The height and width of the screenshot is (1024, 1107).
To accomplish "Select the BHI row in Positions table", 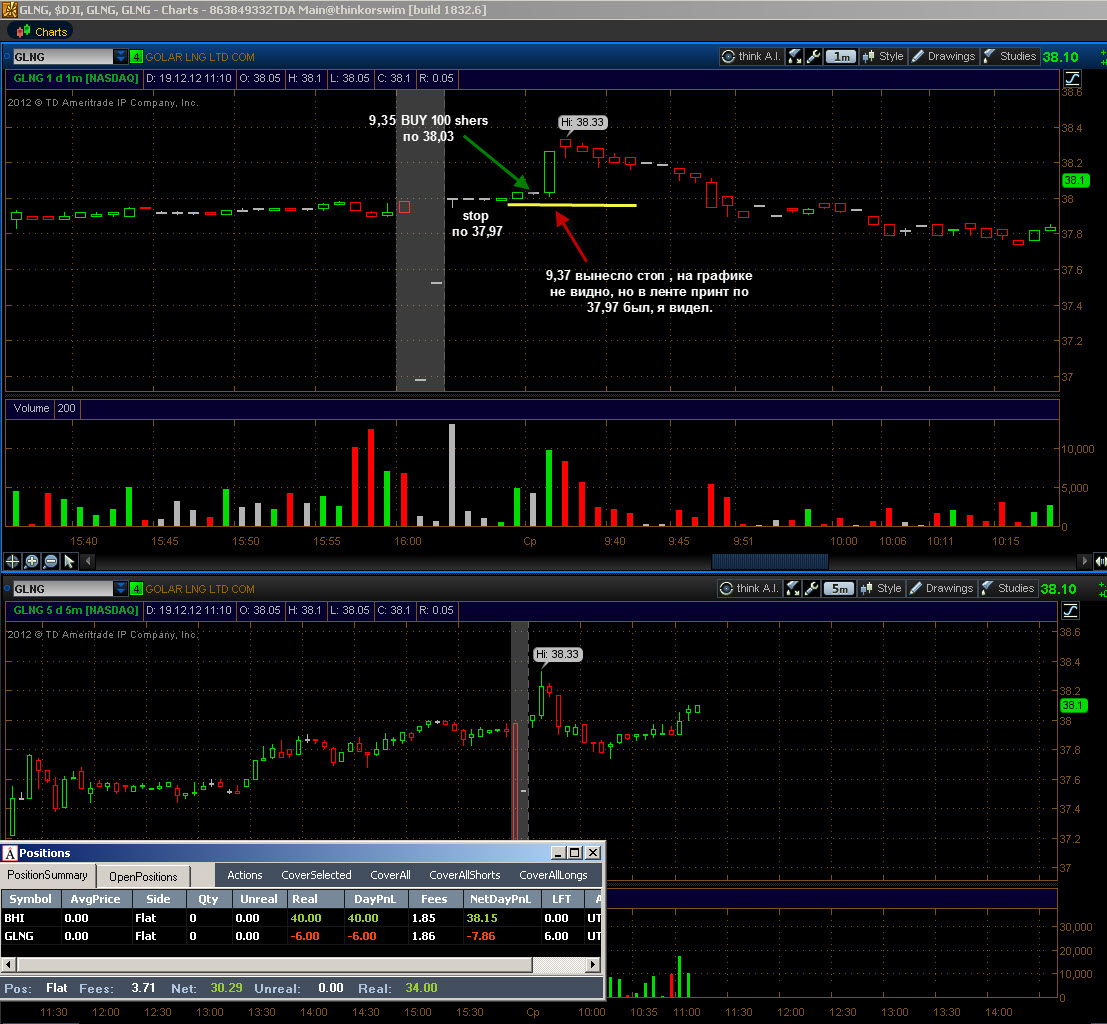I will pos(302,918).
